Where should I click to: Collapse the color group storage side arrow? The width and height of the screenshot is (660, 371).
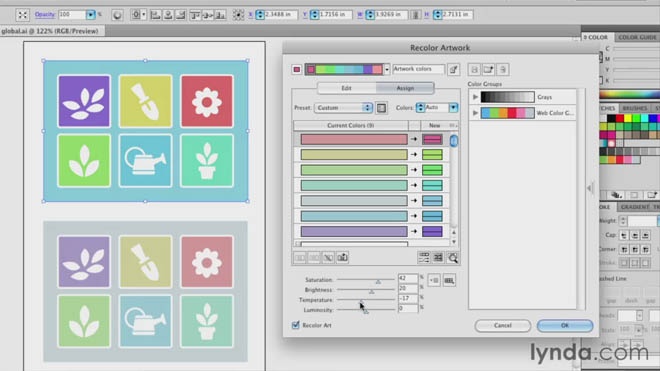pyautogui.click(x=590, y=188)
